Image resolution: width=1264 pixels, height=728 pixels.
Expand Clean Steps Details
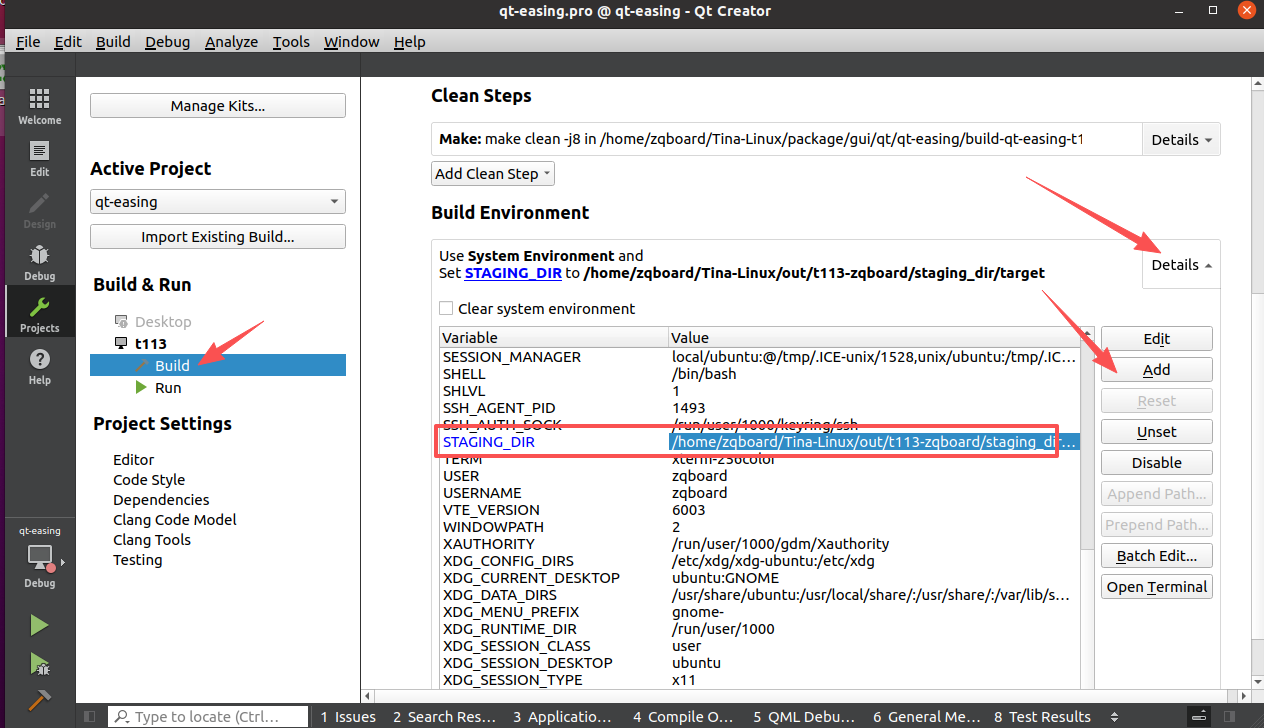(1181, 140)
